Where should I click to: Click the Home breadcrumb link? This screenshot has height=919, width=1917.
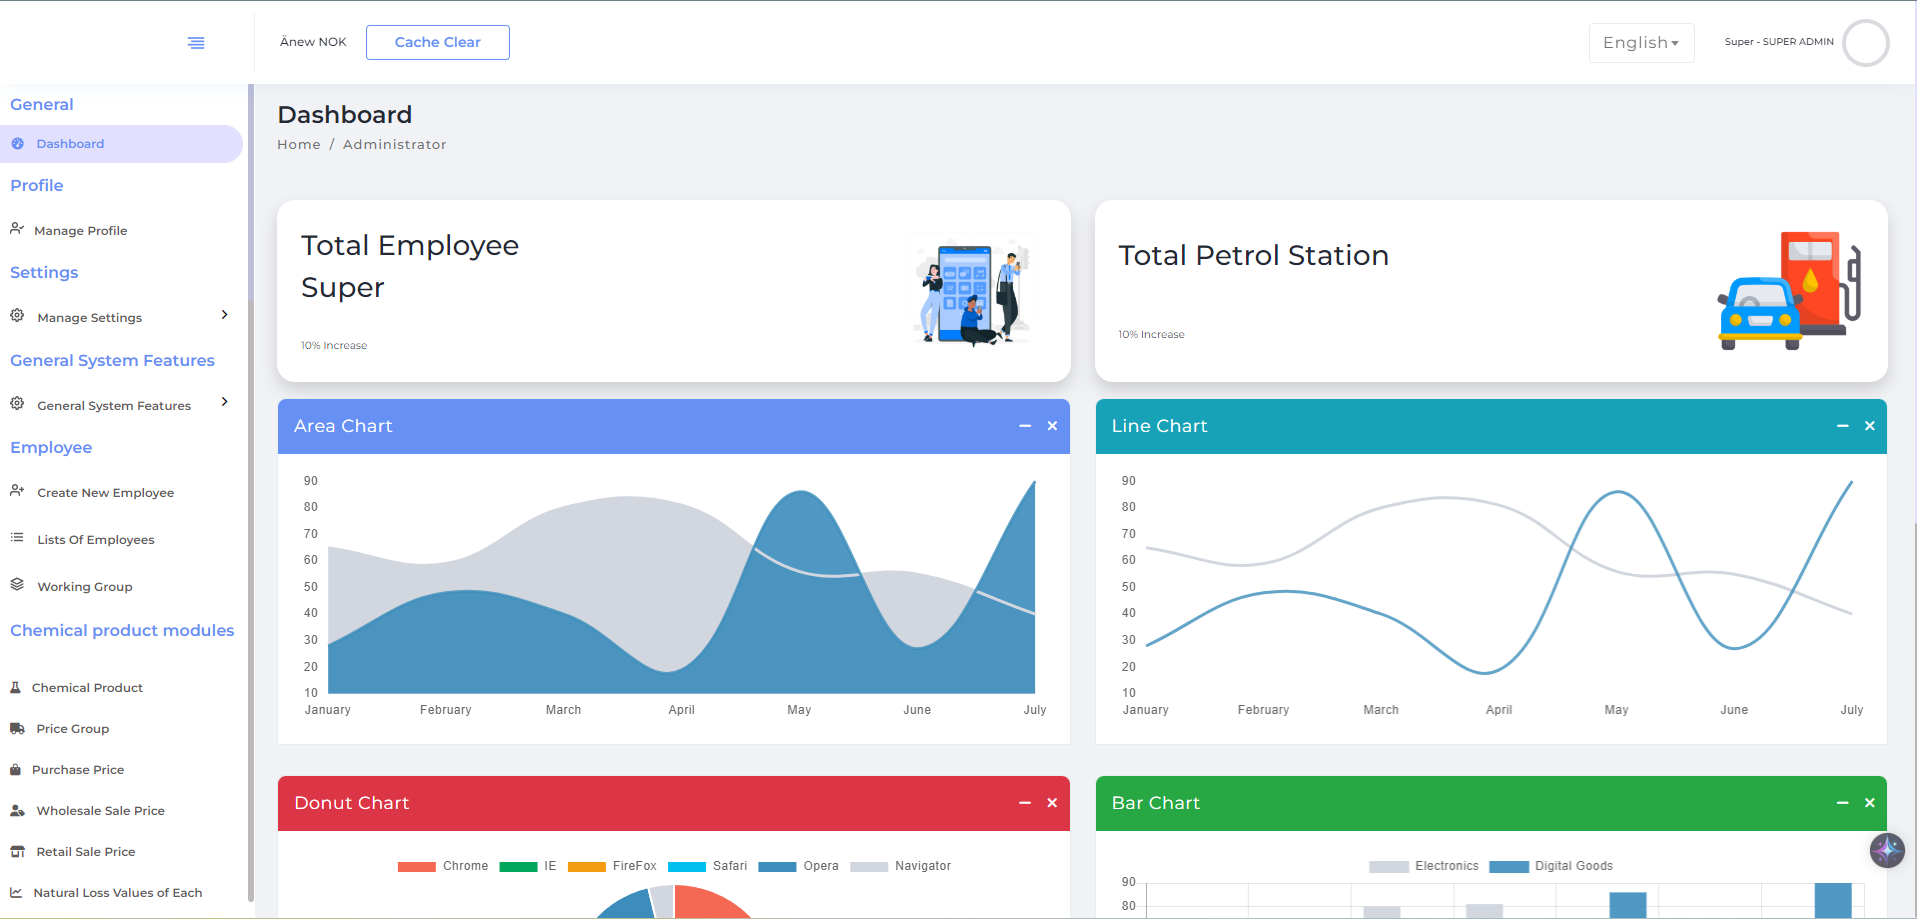pyautogui.click(x=299, y=145)
